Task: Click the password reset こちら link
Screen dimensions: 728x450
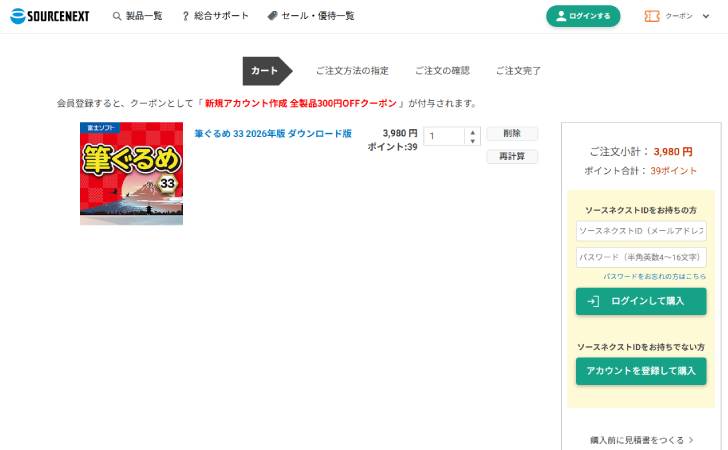Action: tap(695, 276)
